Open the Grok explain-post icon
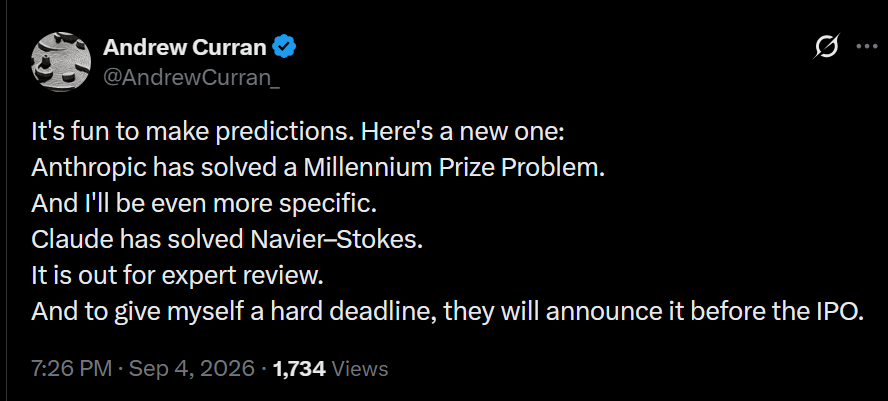The width and height of the screenshot is (888, 401). 826,46
